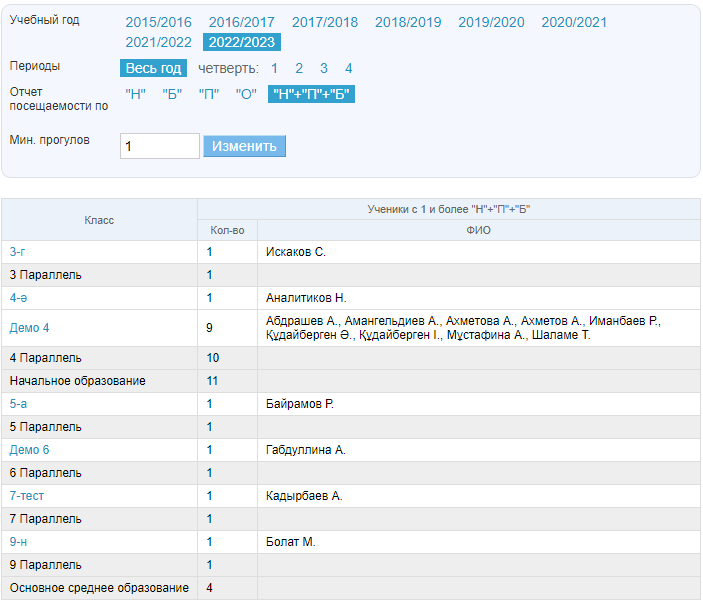Filter attendance report by "Б"
Screen dimensions: 703x604
coord(172,94)
